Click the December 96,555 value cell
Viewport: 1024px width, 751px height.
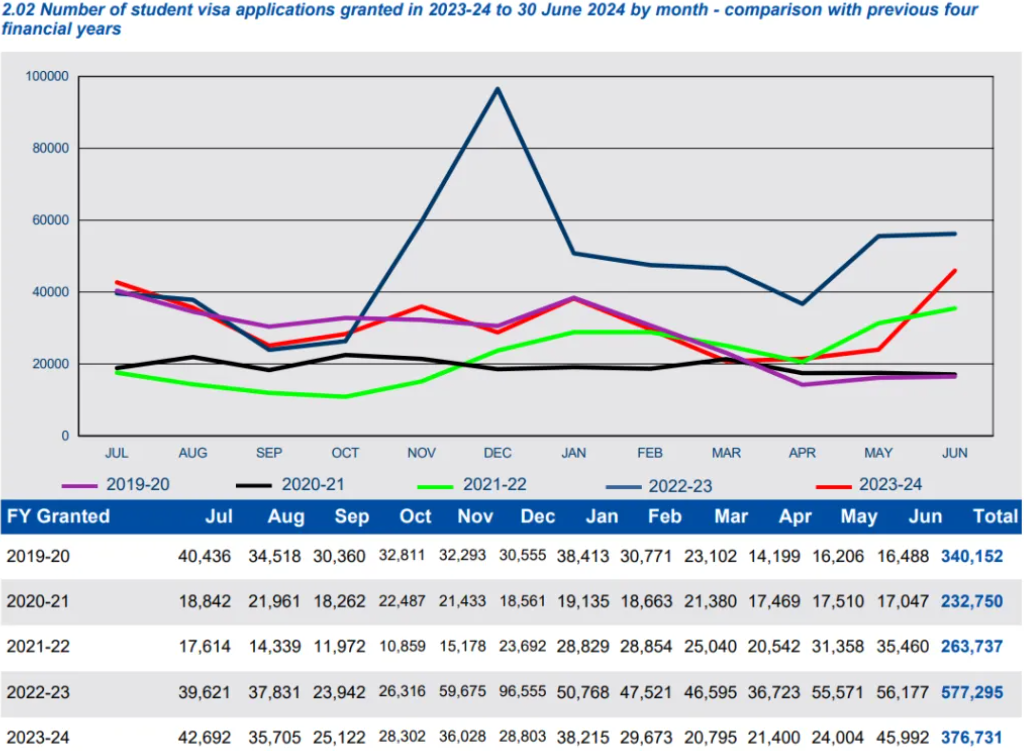(522, 692)
